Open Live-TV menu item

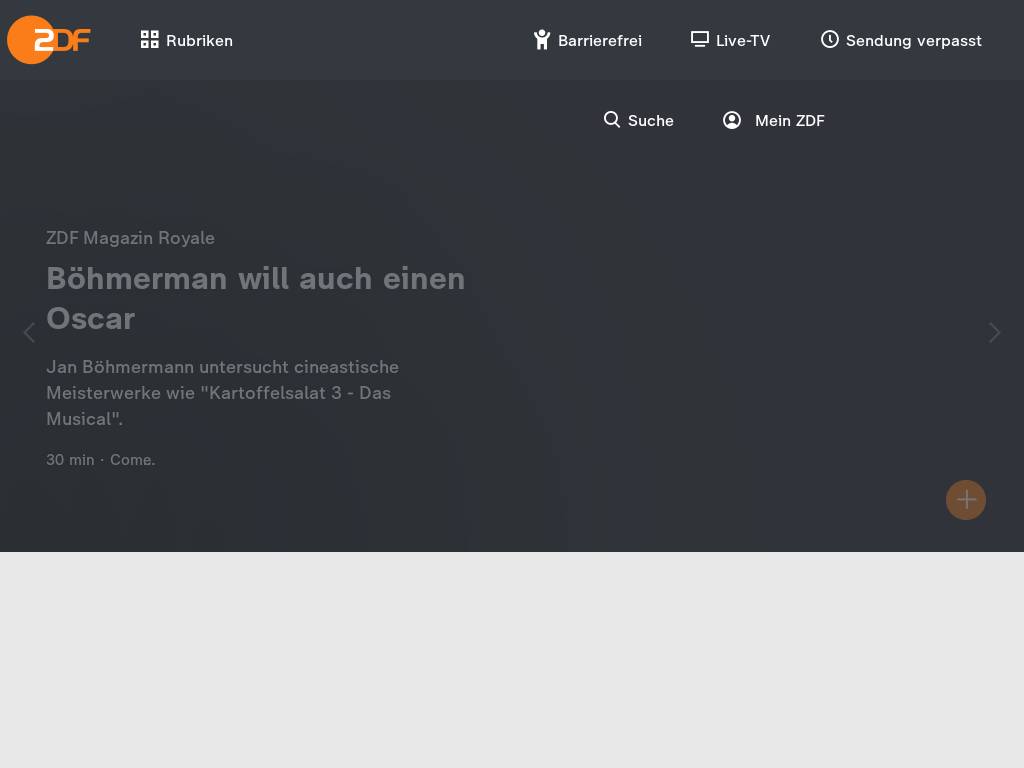(730, 40)
